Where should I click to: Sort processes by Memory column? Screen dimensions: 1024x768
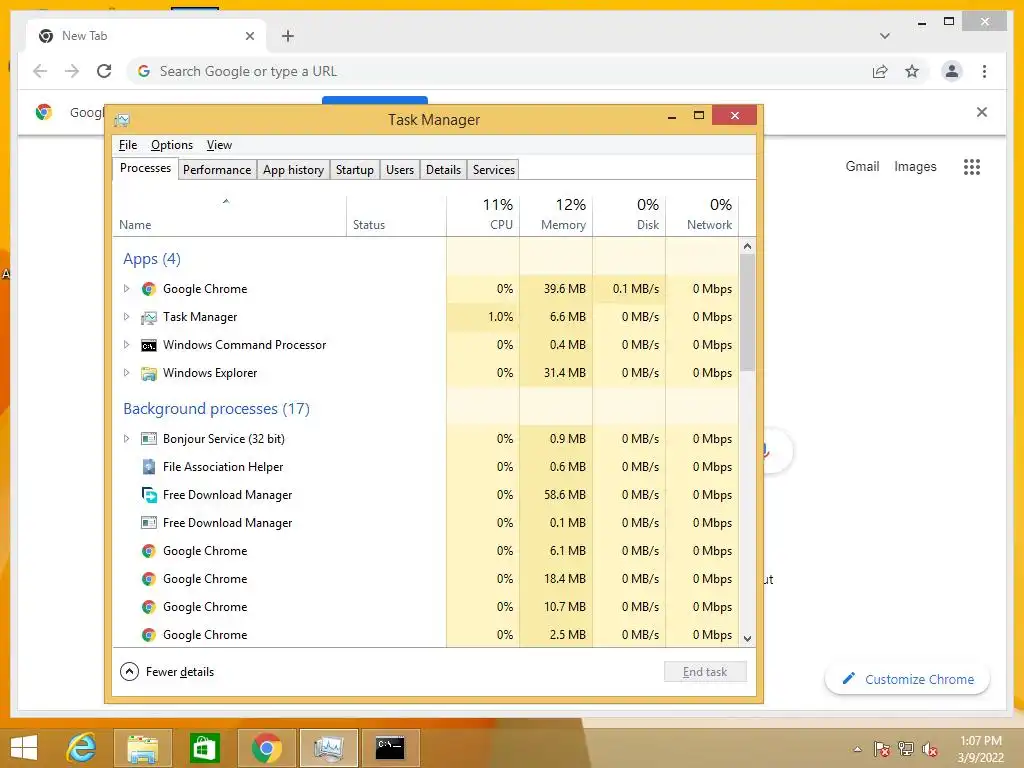[556, 216]
